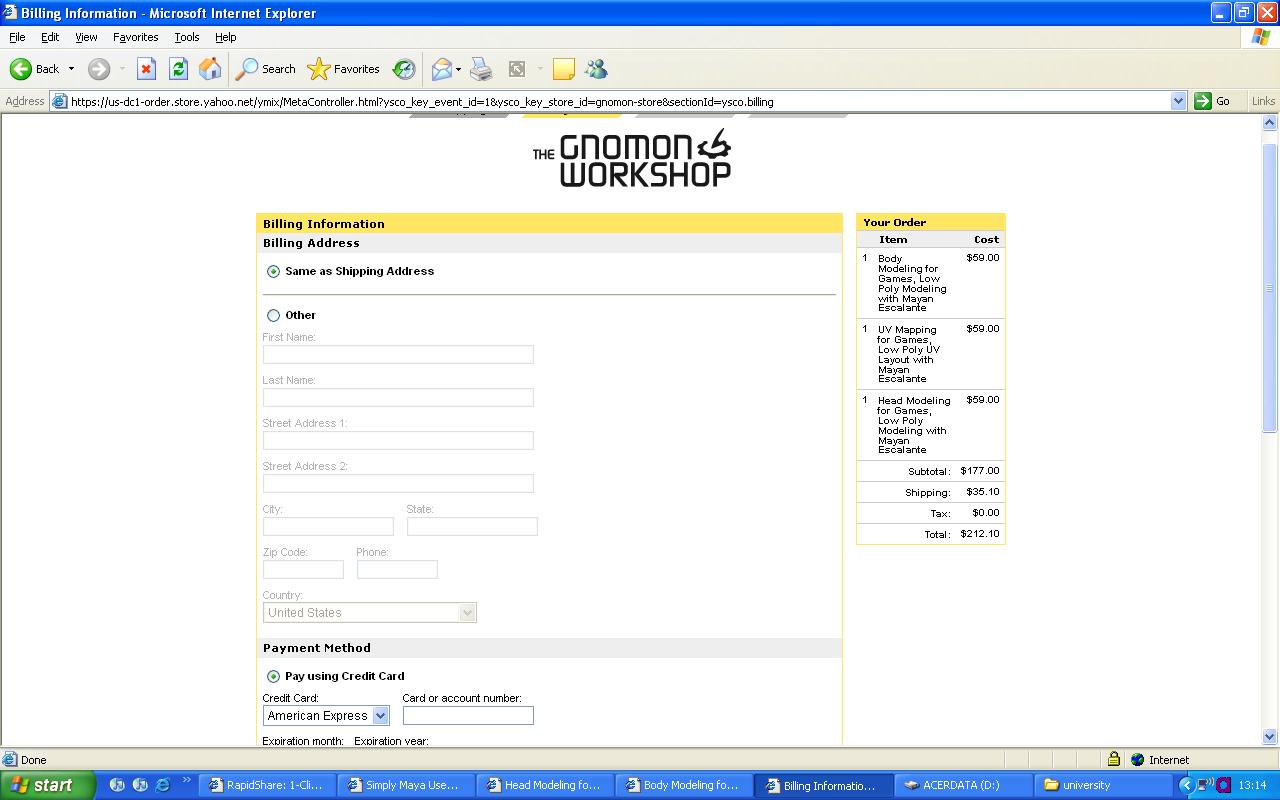The height and width of the screenshot is (800, 1280).
Task: Open the Edit menu
Action: (50, 37)
